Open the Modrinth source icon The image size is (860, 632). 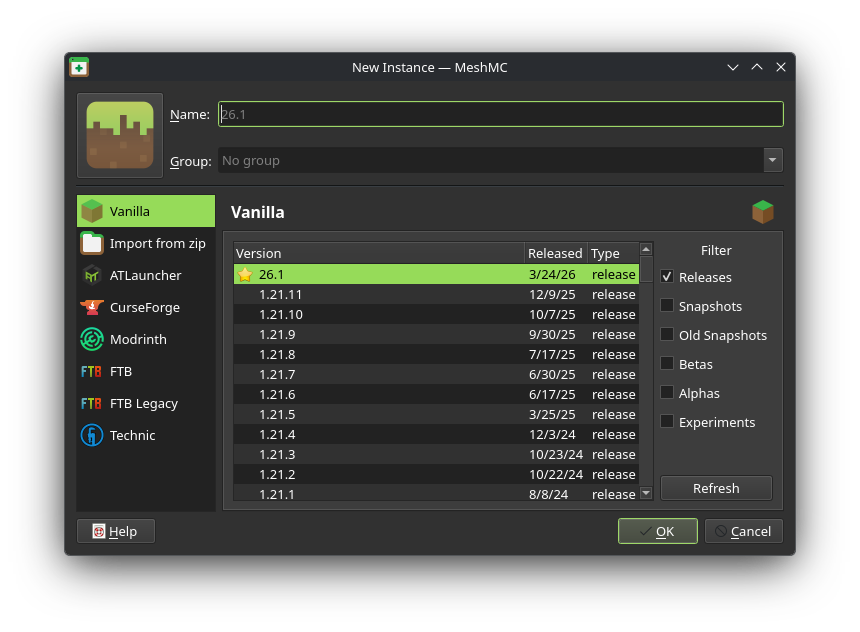click(92, 339)
